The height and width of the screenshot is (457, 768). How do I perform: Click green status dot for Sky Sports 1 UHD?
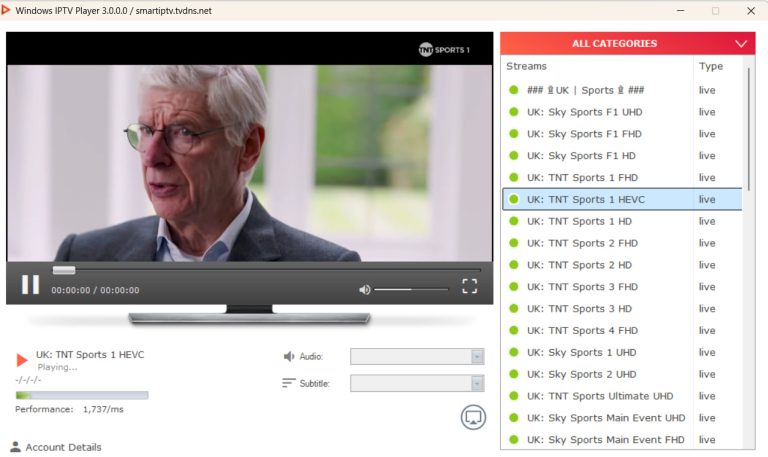513,352
